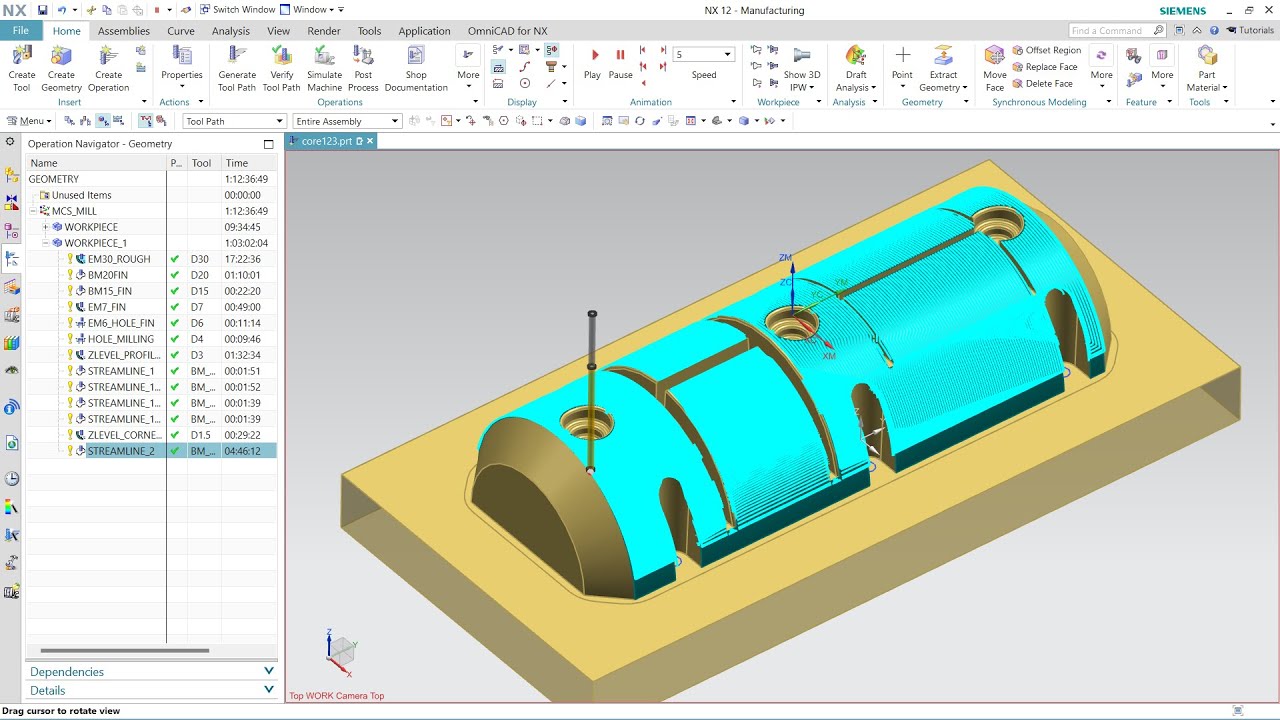The width and height of the screenshot is (1280, 720).
Task: Expand the Properties dropdown
Action: [x=182, y=86]
